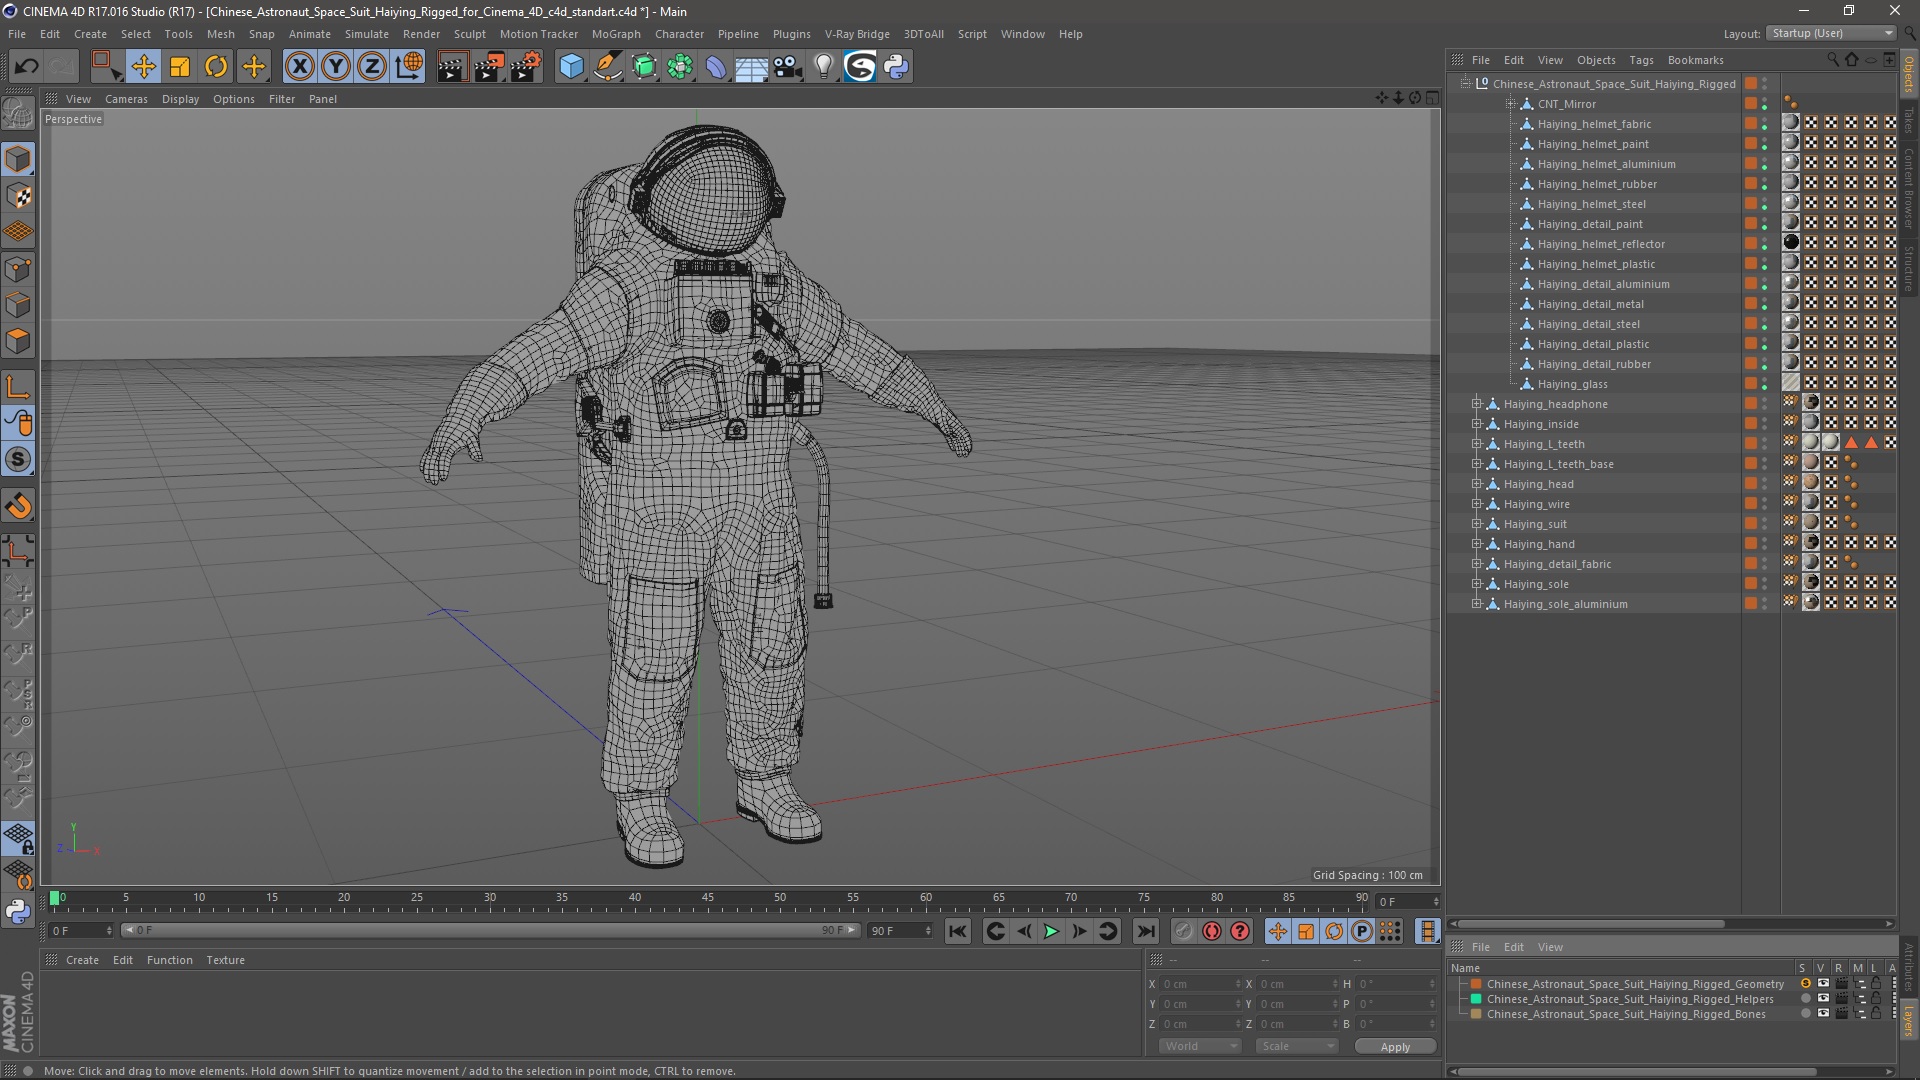1920x1080 pixels.
Task: Click the Enable Axis tool icon
Action: [18, 387]
